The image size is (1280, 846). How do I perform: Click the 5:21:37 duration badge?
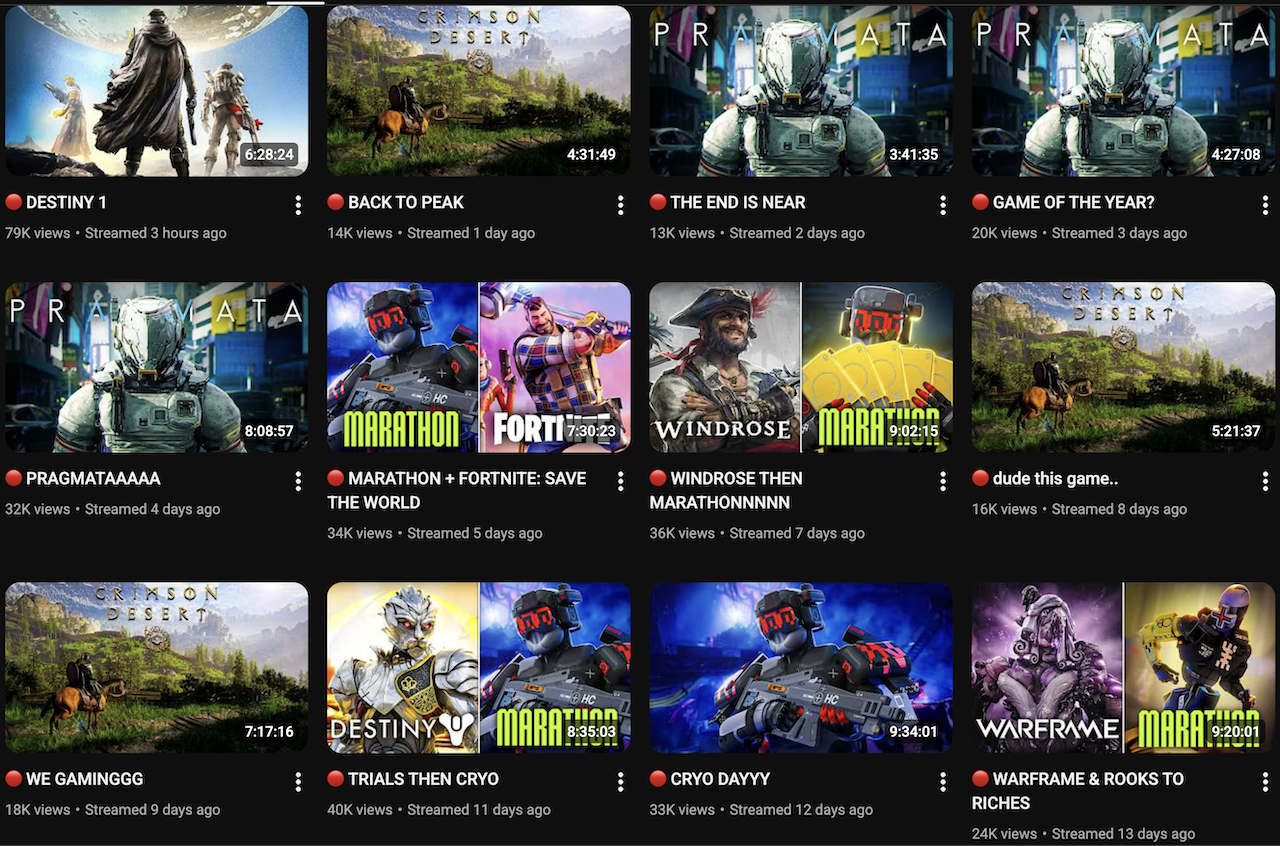coord(1236,431)
